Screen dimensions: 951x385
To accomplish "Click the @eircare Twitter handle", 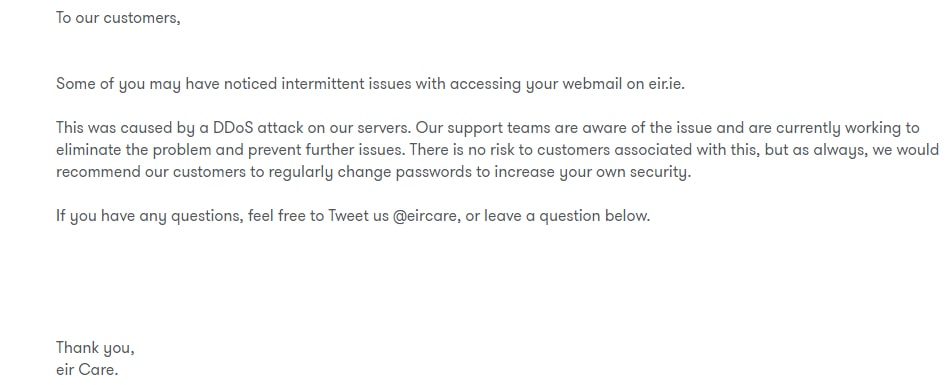I will point(425,216).
